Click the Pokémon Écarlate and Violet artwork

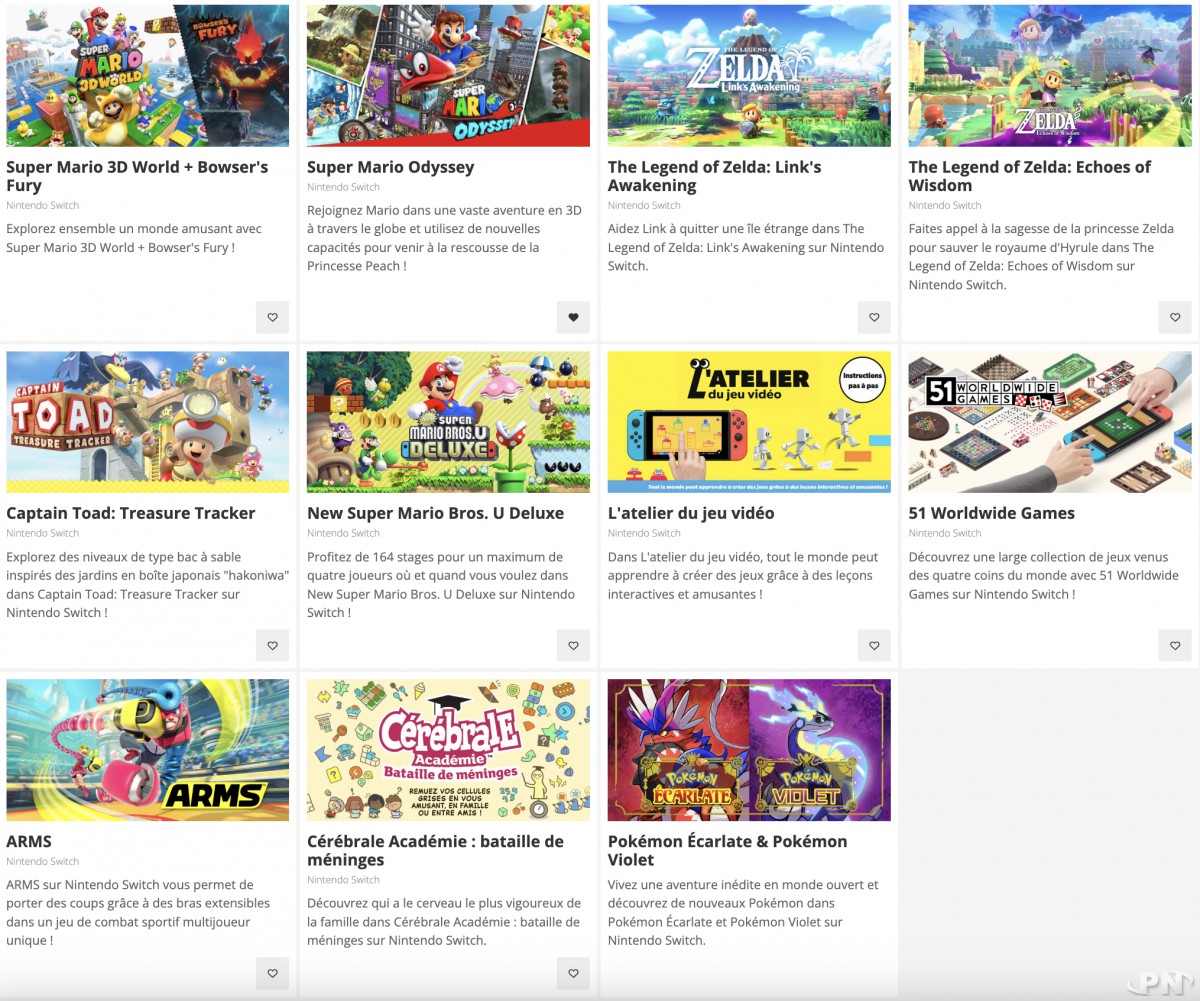coord(748,750)
